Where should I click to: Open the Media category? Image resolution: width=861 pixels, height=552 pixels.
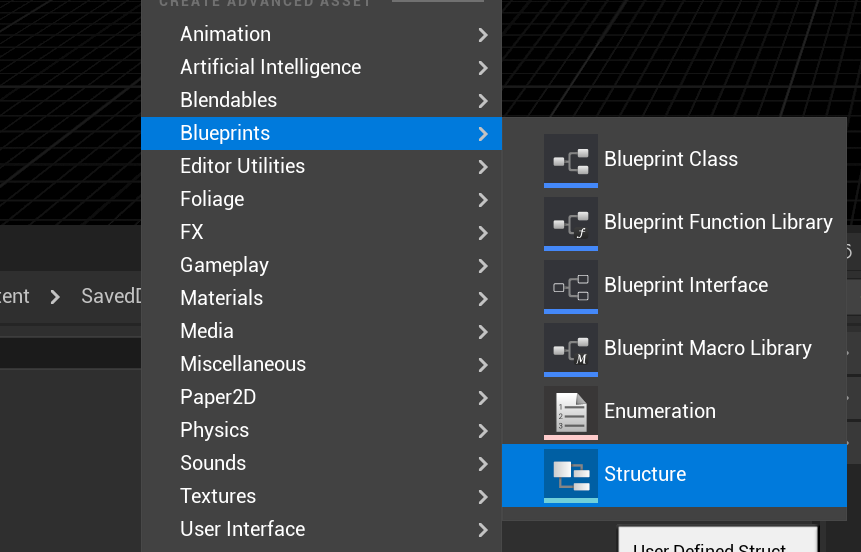[321, 331]
